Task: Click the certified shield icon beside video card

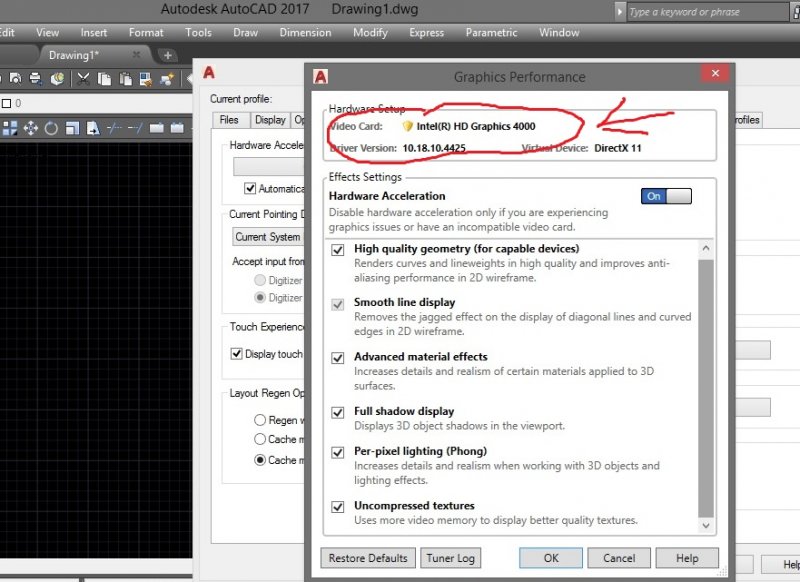Action: point(407,126)
